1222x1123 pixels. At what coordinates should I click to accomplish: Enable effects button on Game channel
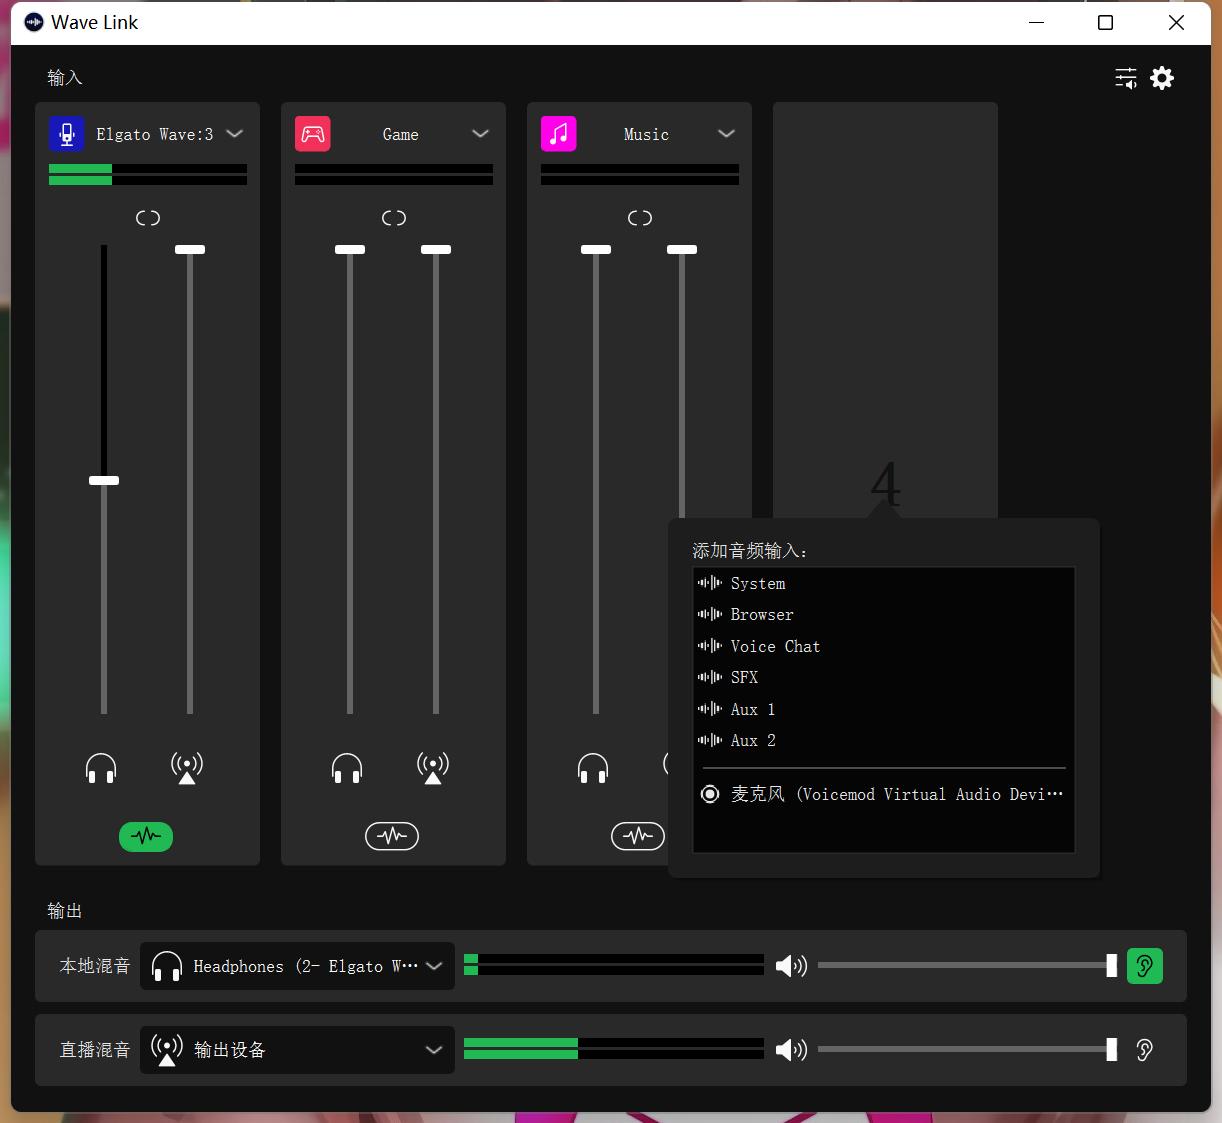[392, 836]
